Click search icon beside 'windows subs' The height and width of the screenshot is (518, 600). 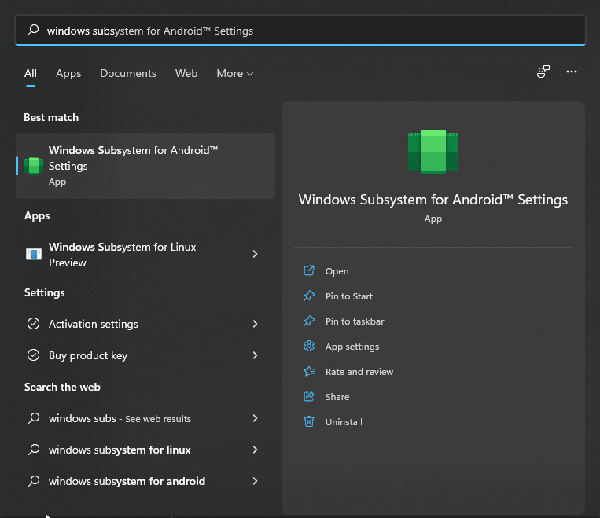click(x=34, y=418)
